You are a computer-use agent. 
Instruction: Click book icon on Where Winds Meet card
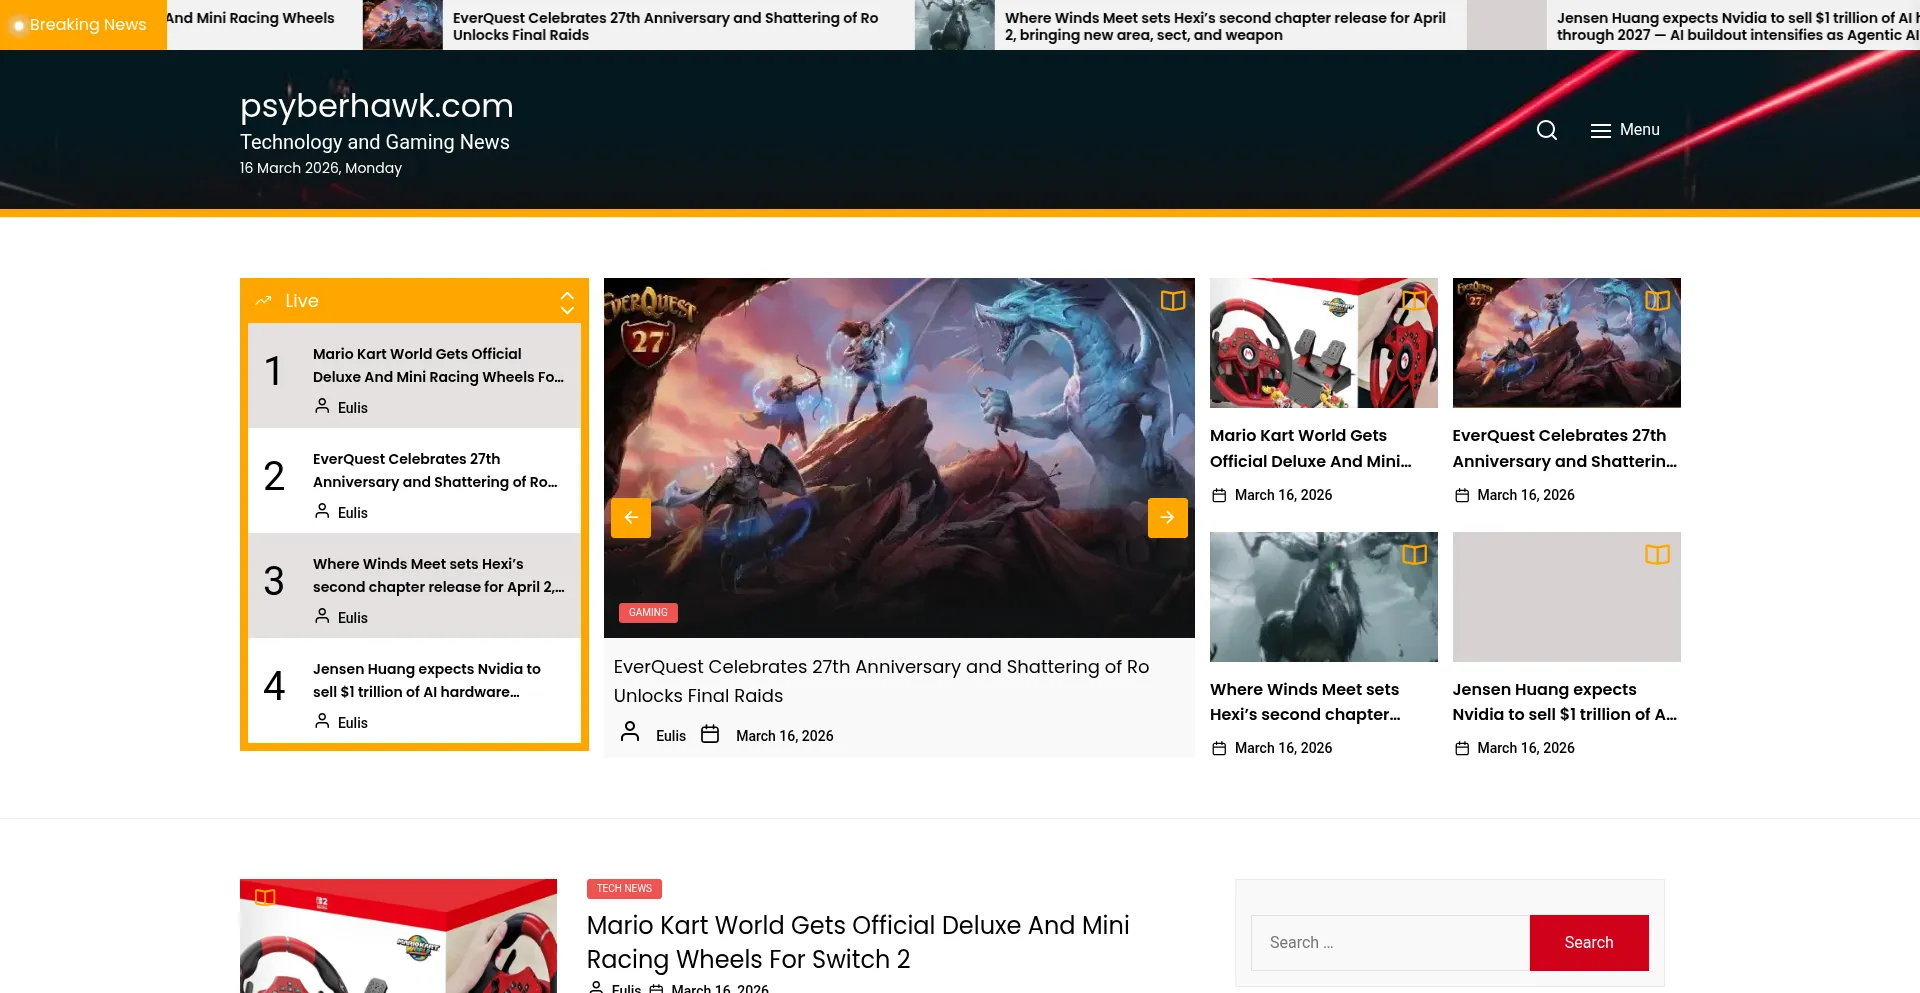[x=1414, y=555]
